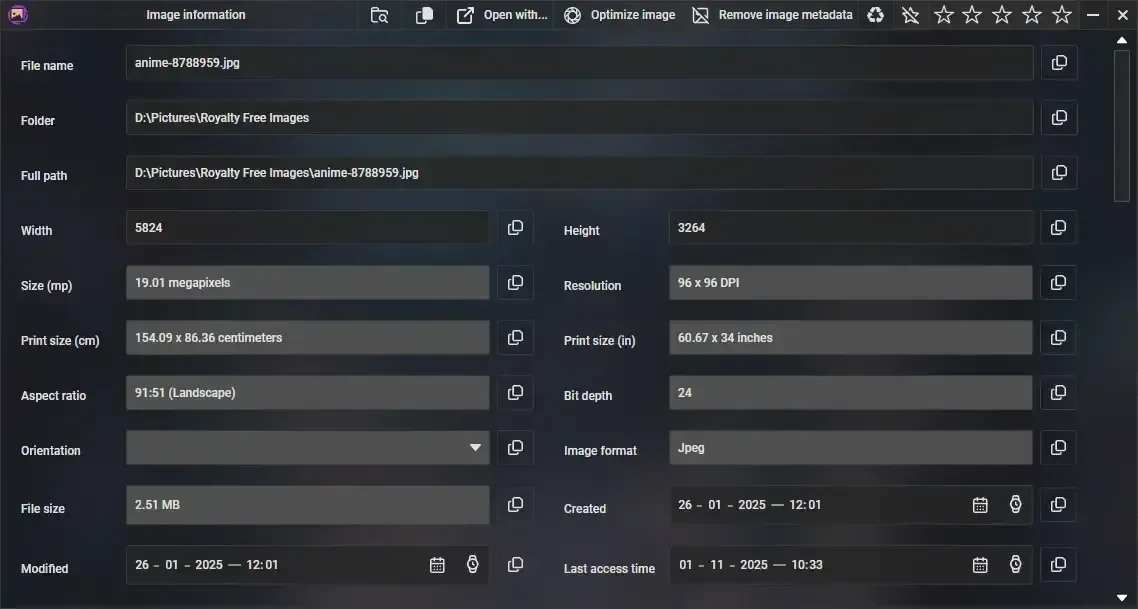Copy the Modified date value
1138x609 pixels.
515,565
